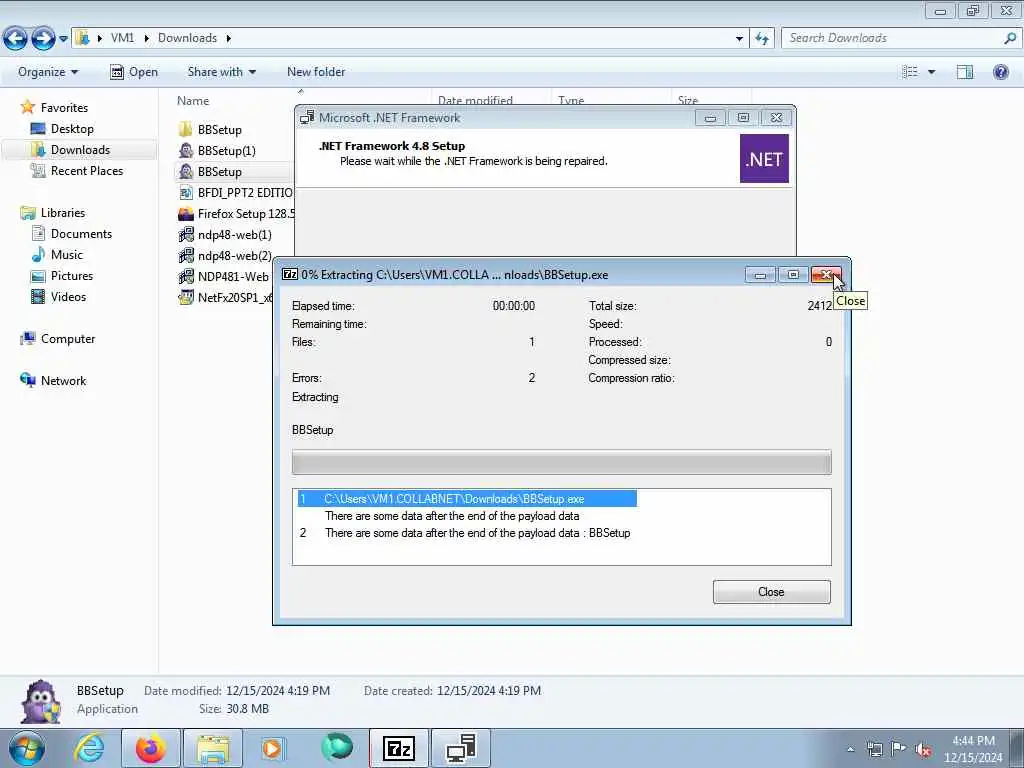Select error 2 payload data message
The image size is (1024, 768).
click(x=464, y=533)
